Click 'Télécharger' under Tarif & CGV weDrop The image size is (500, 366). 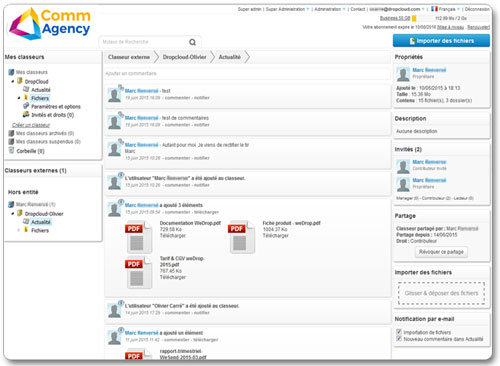[x=173, y=277]
